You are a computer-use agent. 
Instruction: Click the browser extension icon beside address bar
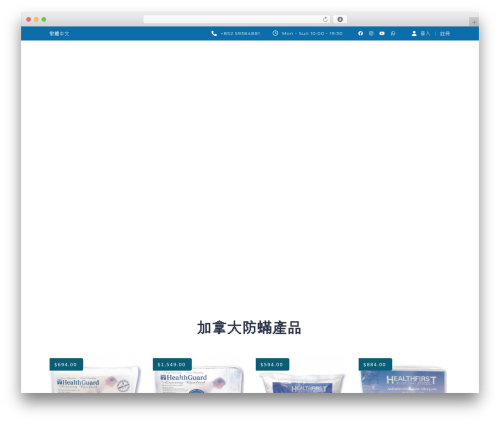(340, 19)
